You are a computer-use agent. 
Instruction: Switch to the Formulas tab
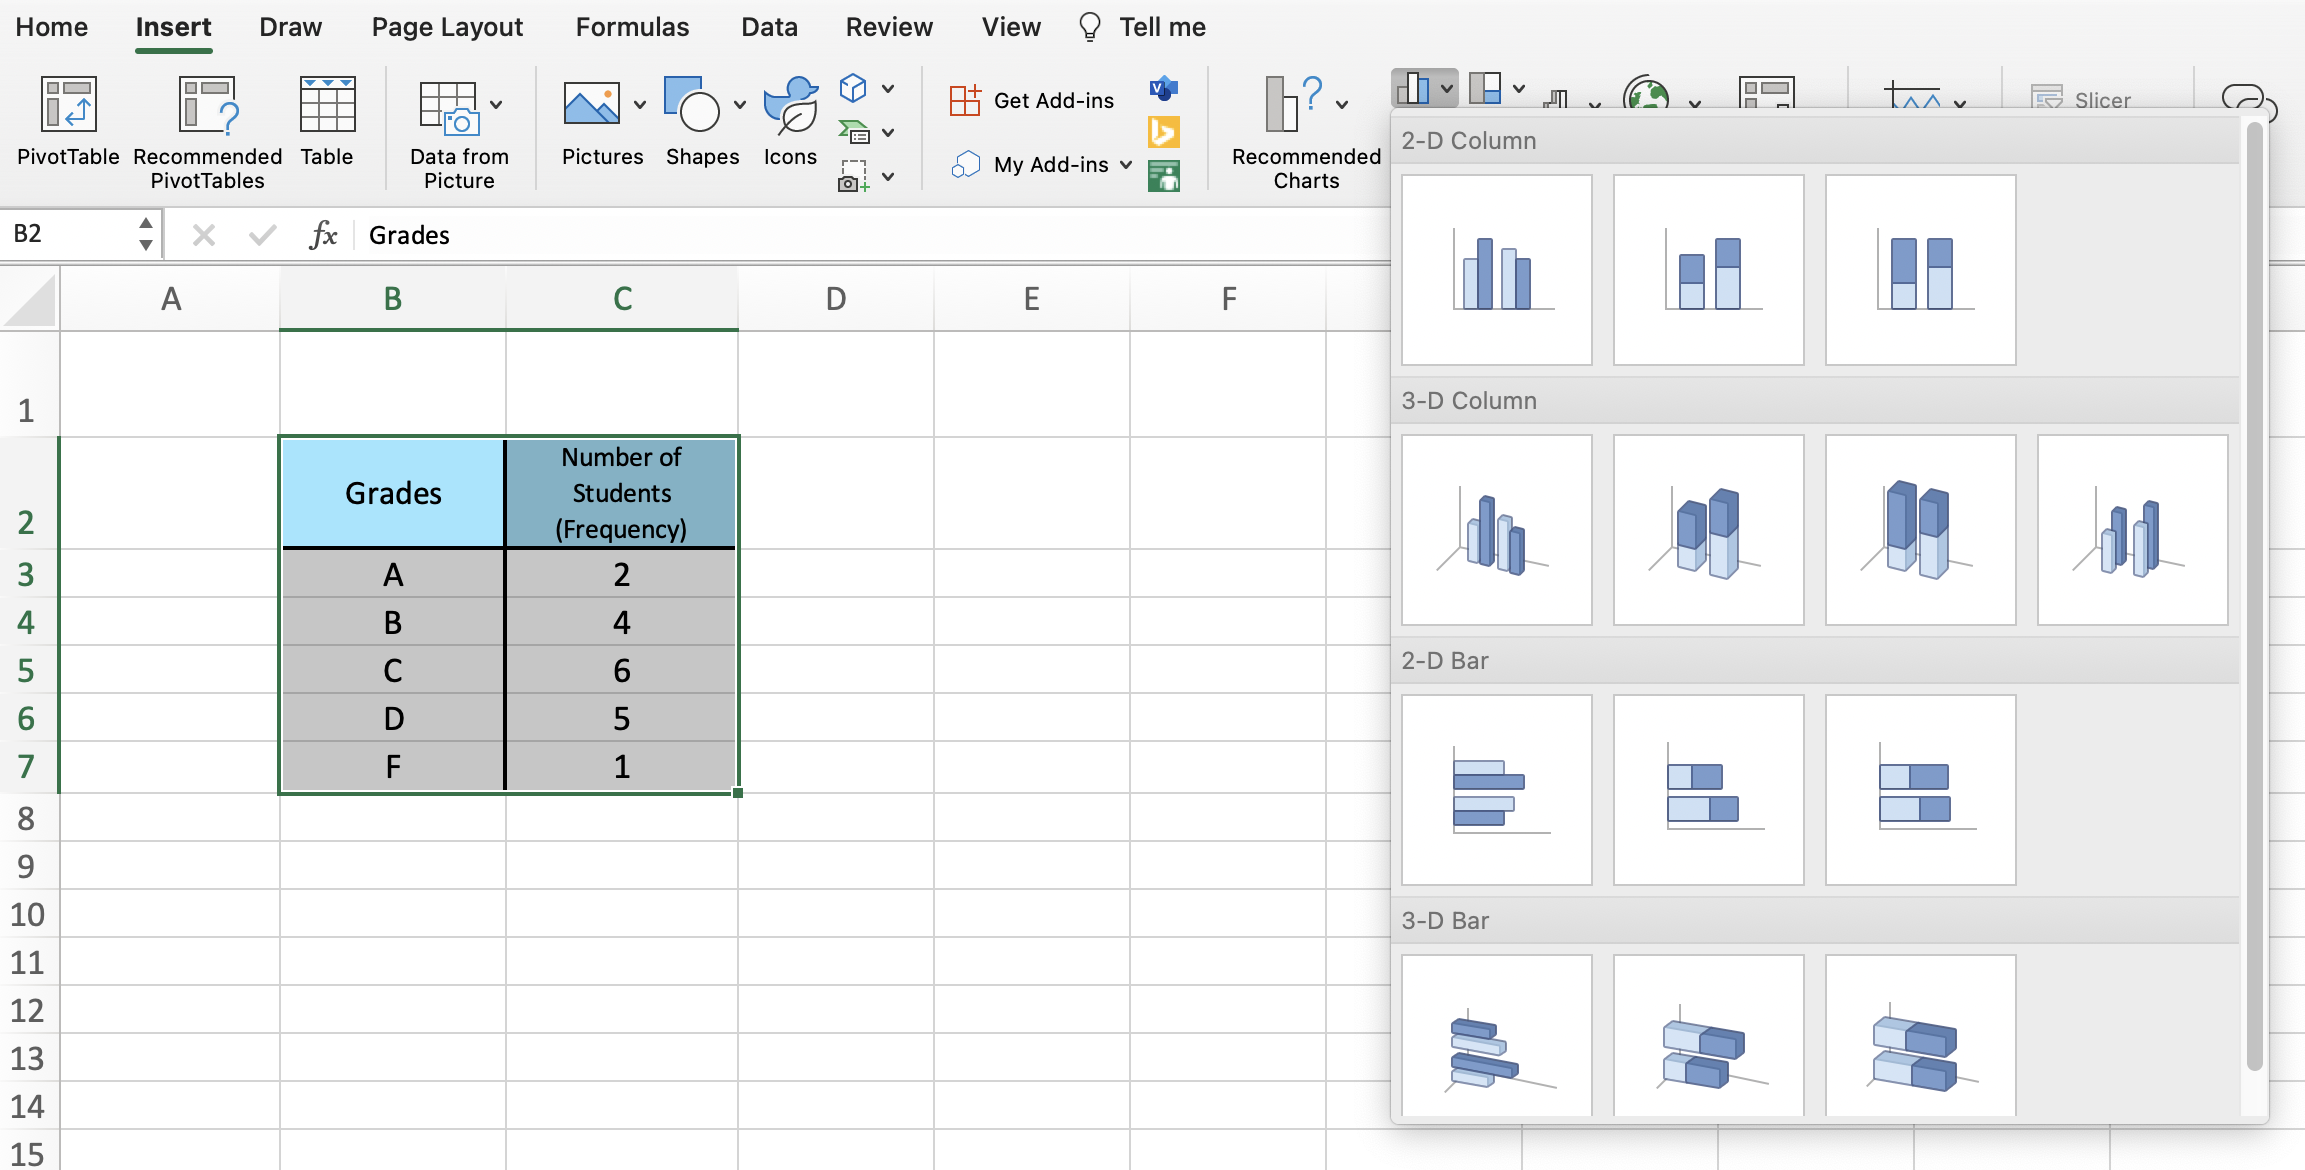click(x=632, y=27)
